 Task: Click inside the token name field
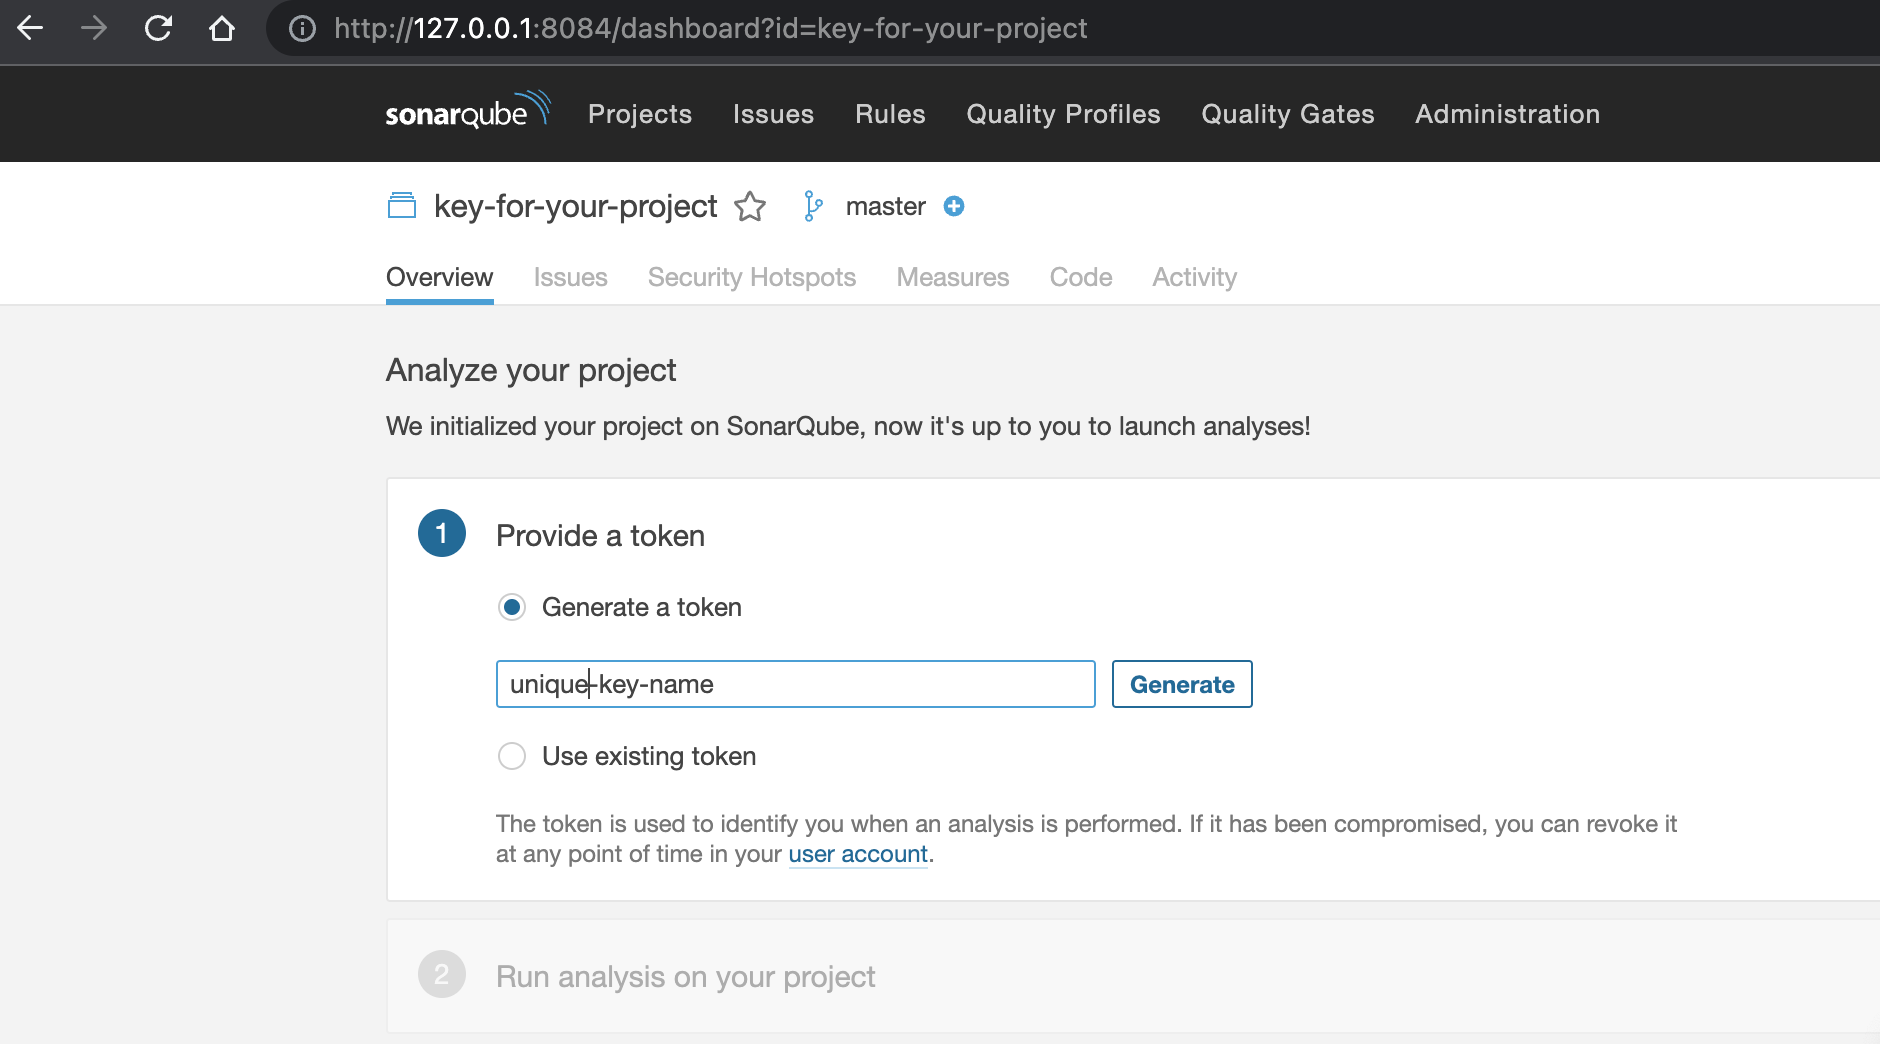click(x=795, y=684)
